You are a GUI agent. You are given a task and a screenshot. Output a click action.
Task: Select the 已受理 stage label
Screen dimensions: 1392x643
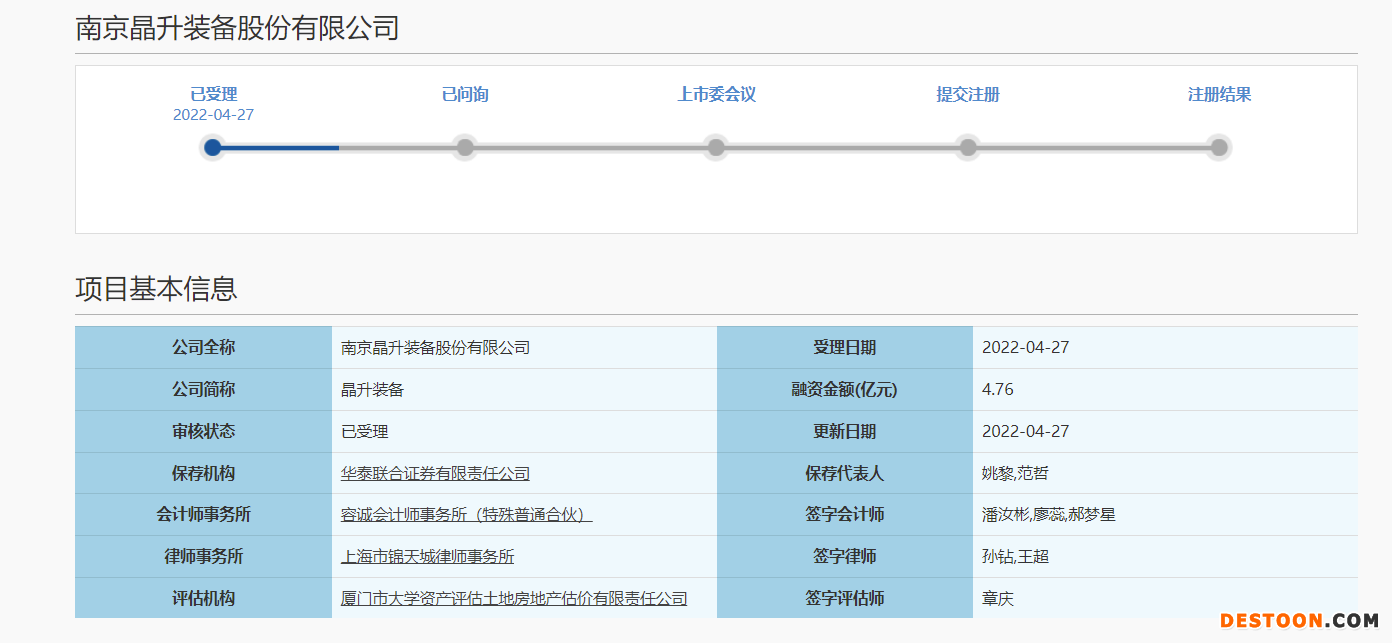pyautogui.click(x=214, y=95)
